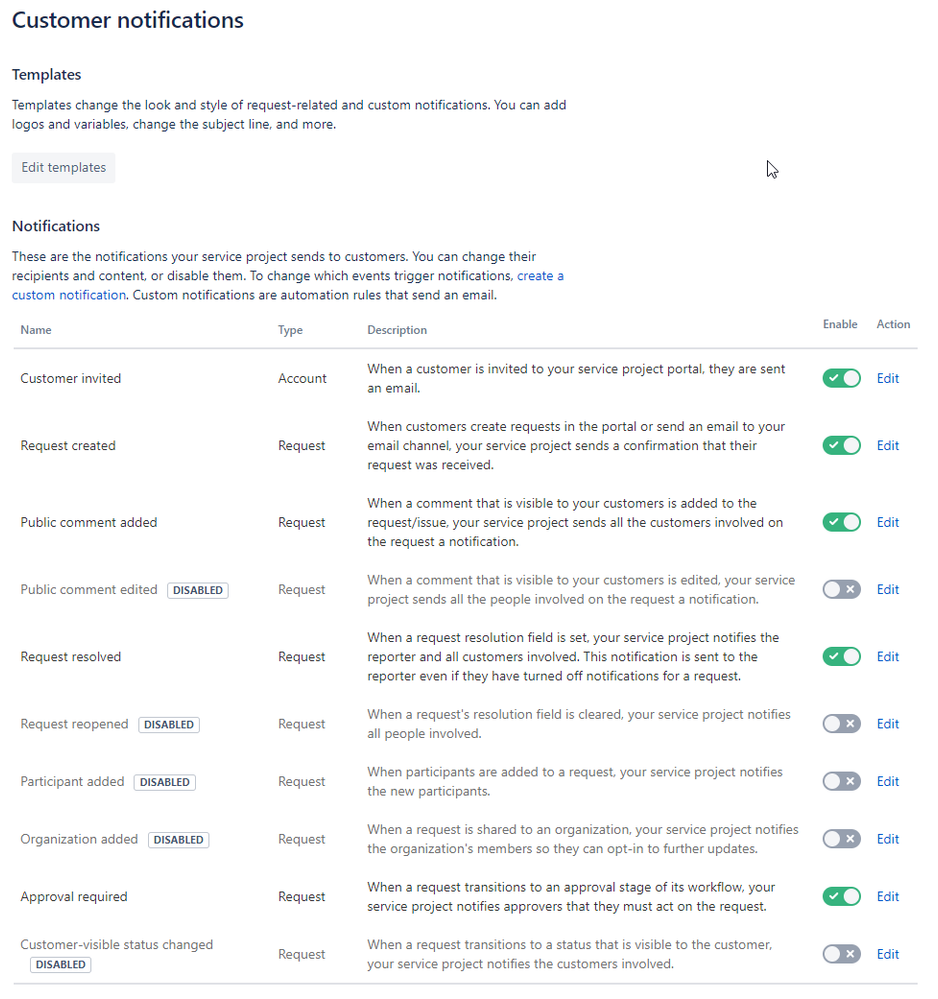
Task: Select the DISABLED badge beside Participant added
Action: [164, 782]
